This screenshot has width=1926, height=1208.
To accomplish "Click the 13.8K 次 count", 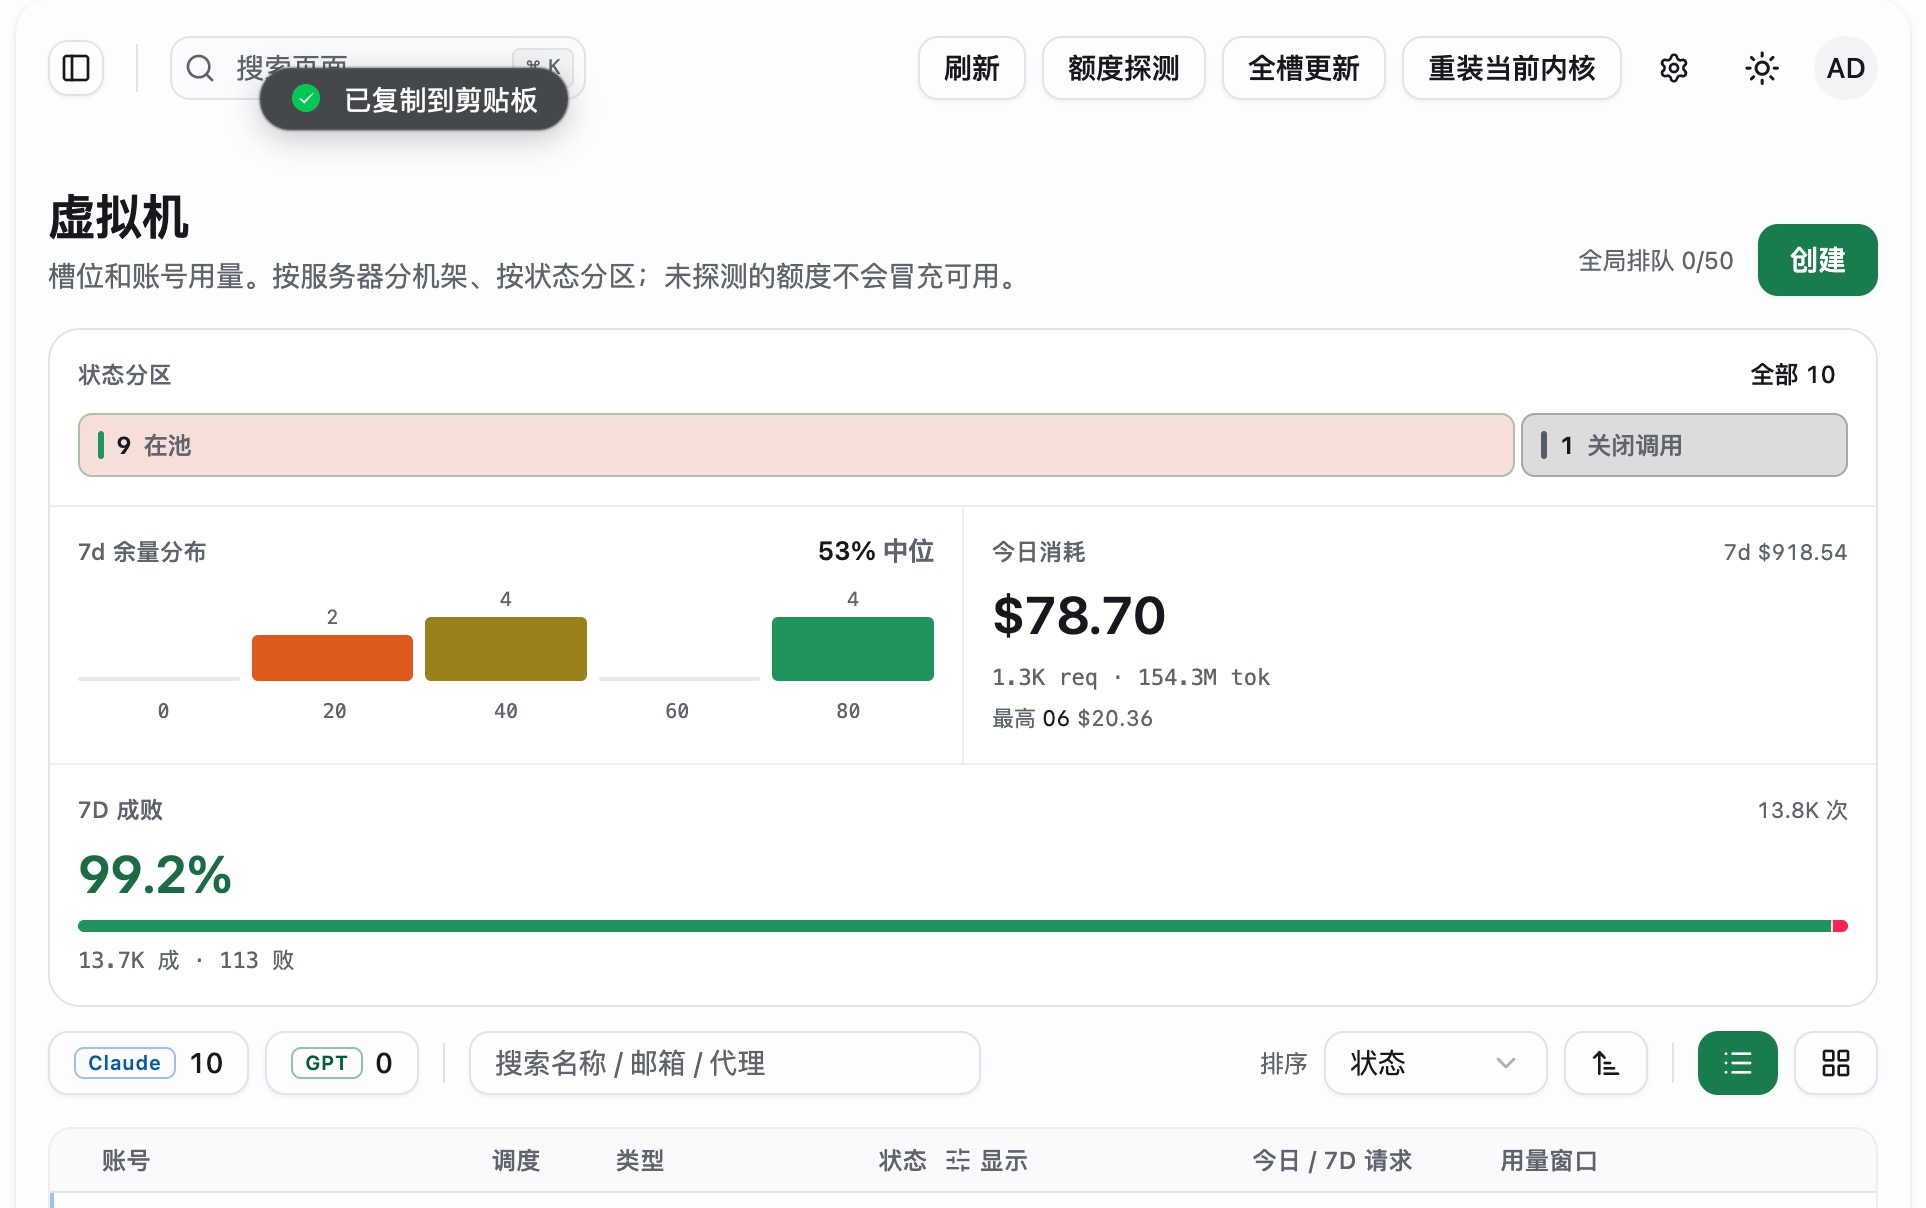I will [1803, 810].
